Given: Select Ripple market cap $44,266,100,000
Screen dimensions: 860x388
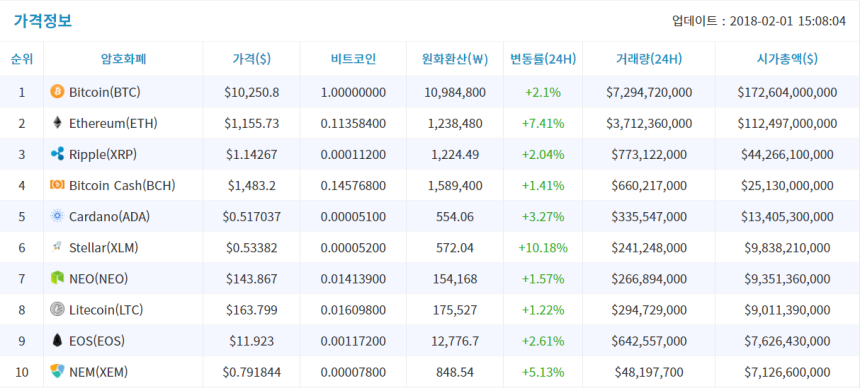Looking at the screenshot, I should pyautogui.click(x=787, y=155).
